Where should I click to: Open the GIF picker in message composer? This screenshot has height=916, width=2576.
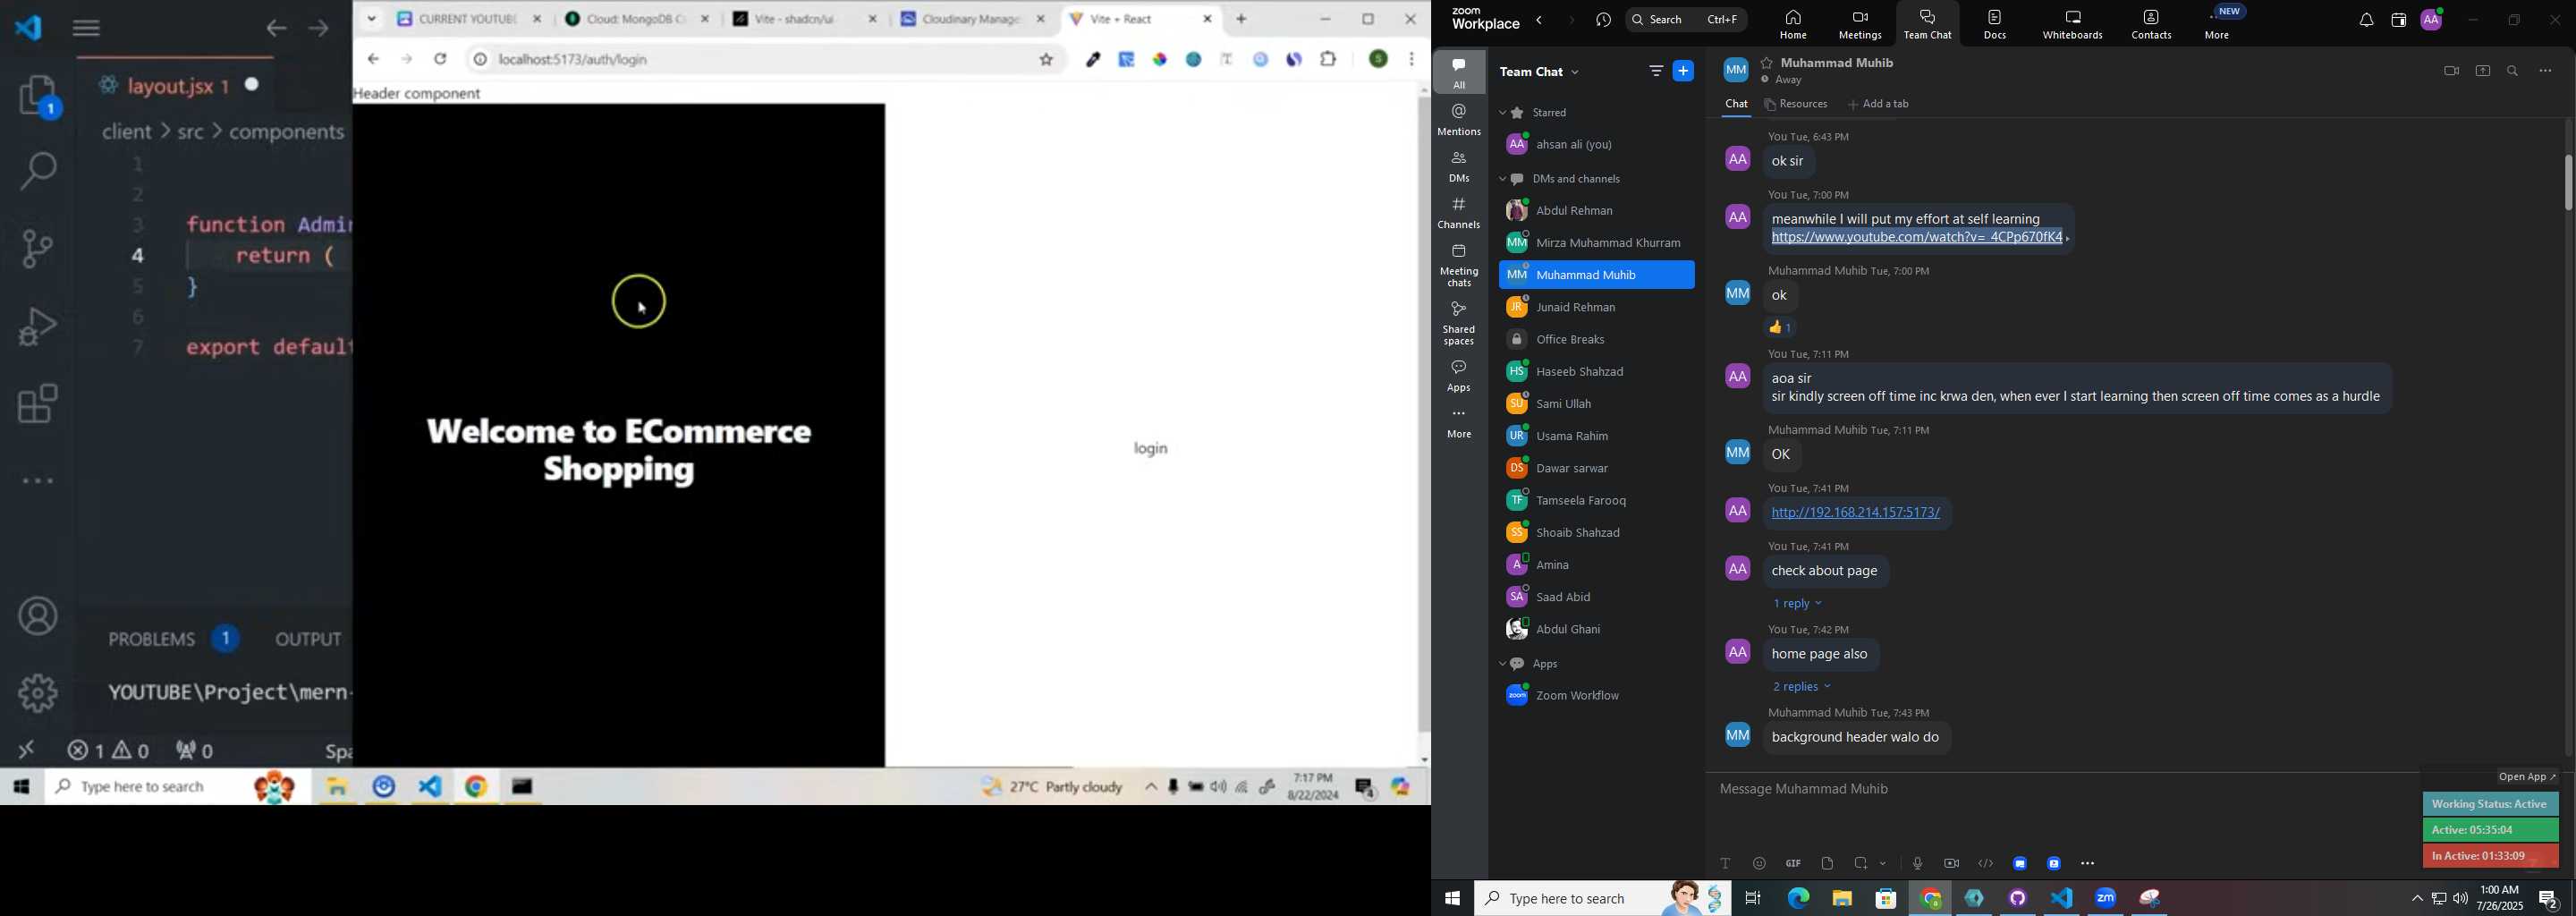pyautogui.click(x=1793, y=863)
